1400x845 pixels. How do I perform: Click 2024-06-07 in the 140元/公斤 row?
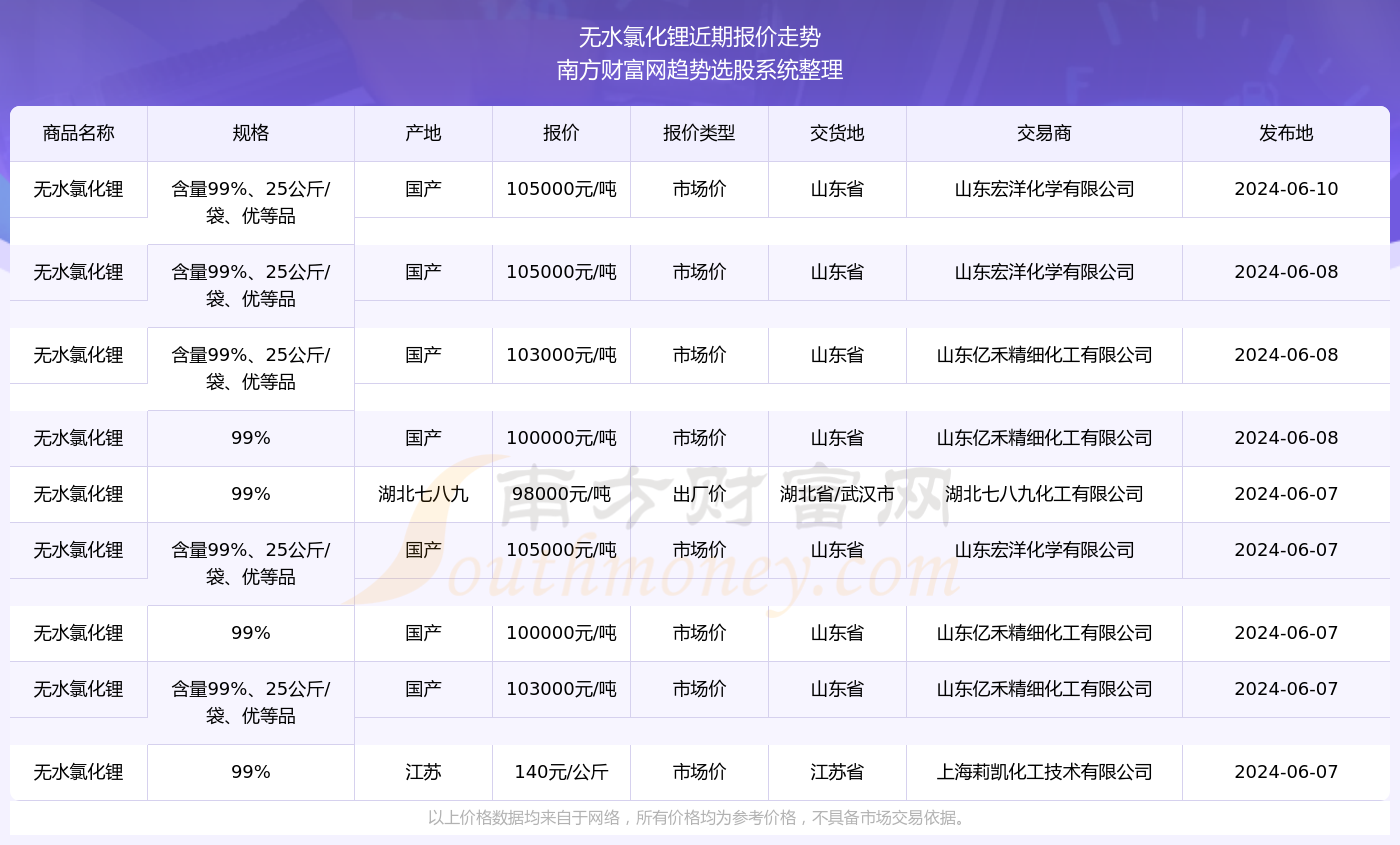point(1286,772)
